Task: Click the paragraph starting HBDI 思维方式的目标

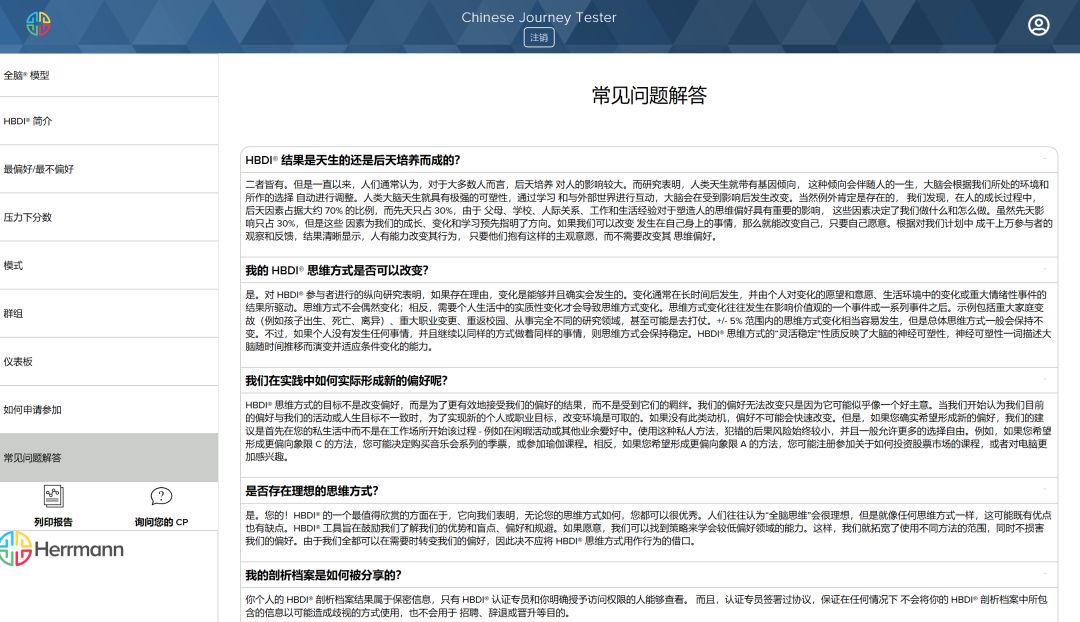Action: click(649, 431)
